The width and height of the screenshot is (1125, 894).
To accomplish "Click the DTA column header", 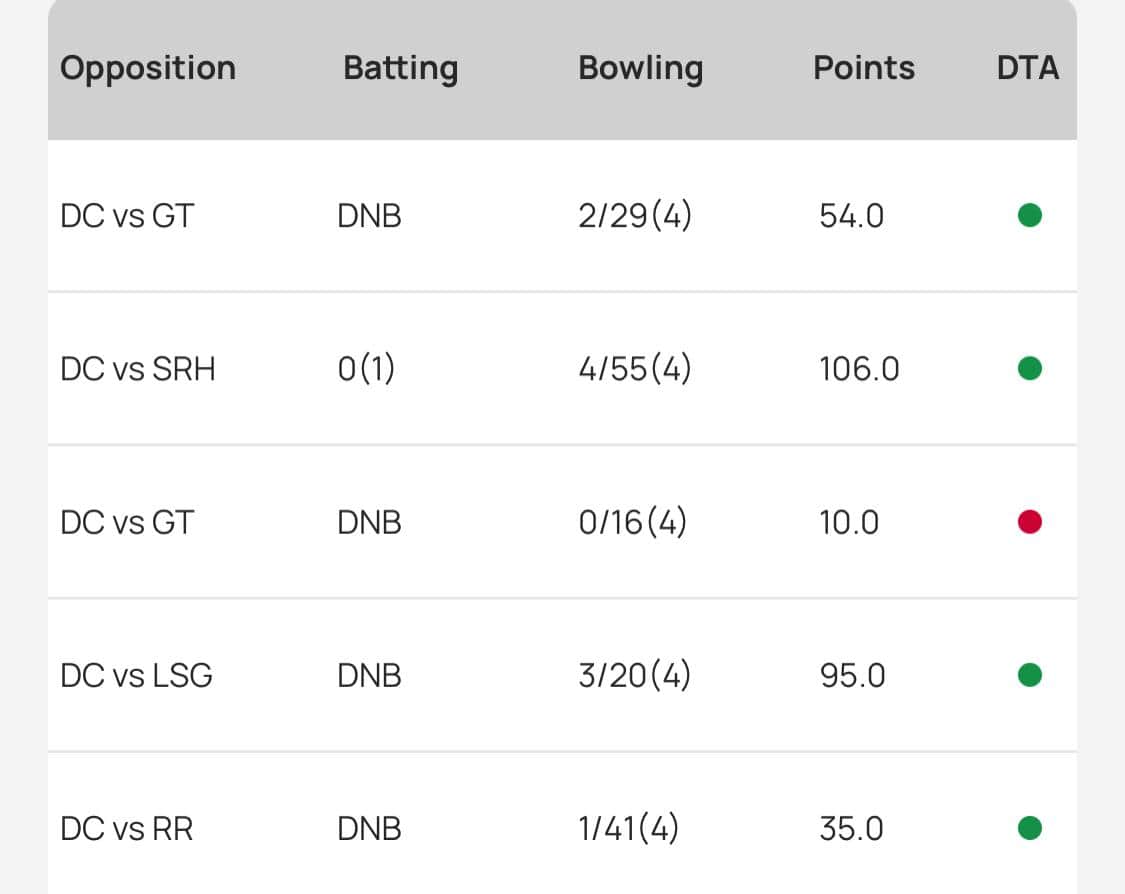I will coord(1028,68).
